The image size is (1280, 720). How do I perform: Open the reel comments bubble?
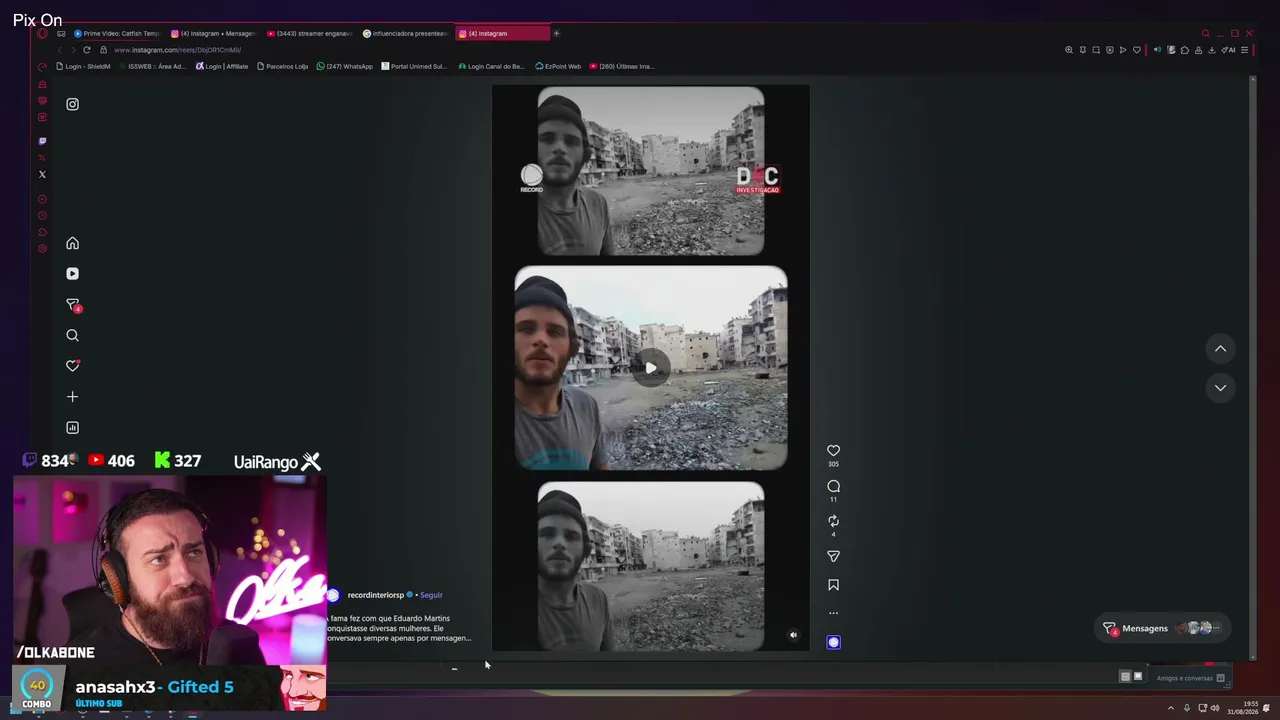tap(833, 486)
